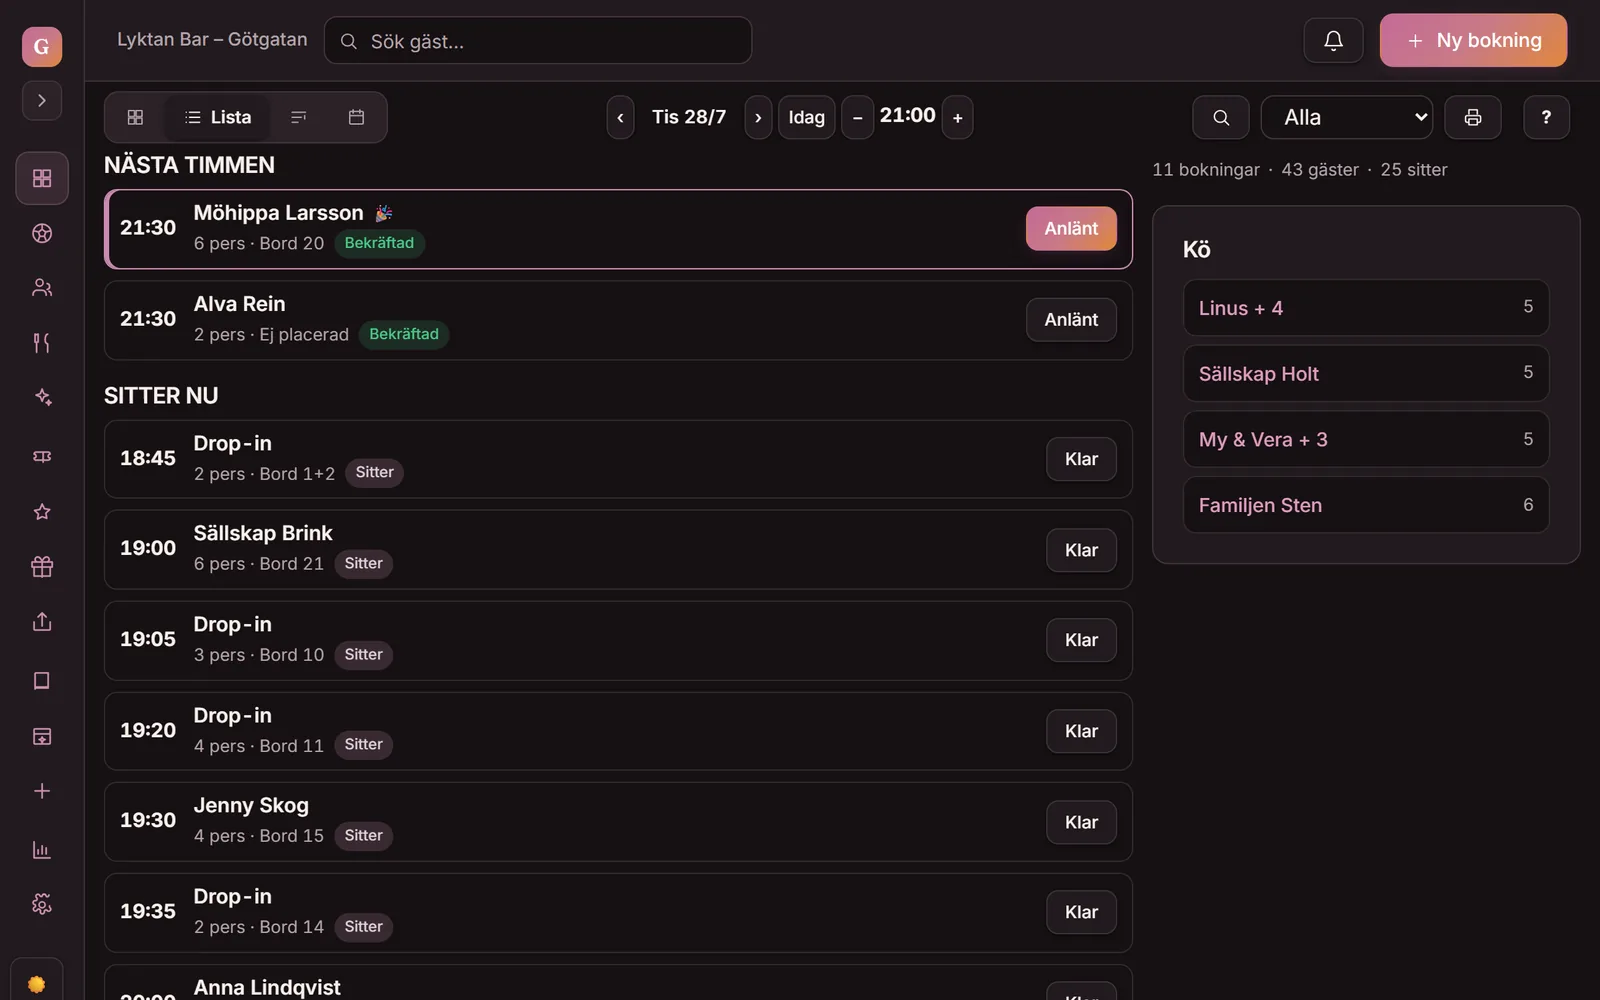
Task: Create a new booking with Ny bokning
Action: 1473,41
